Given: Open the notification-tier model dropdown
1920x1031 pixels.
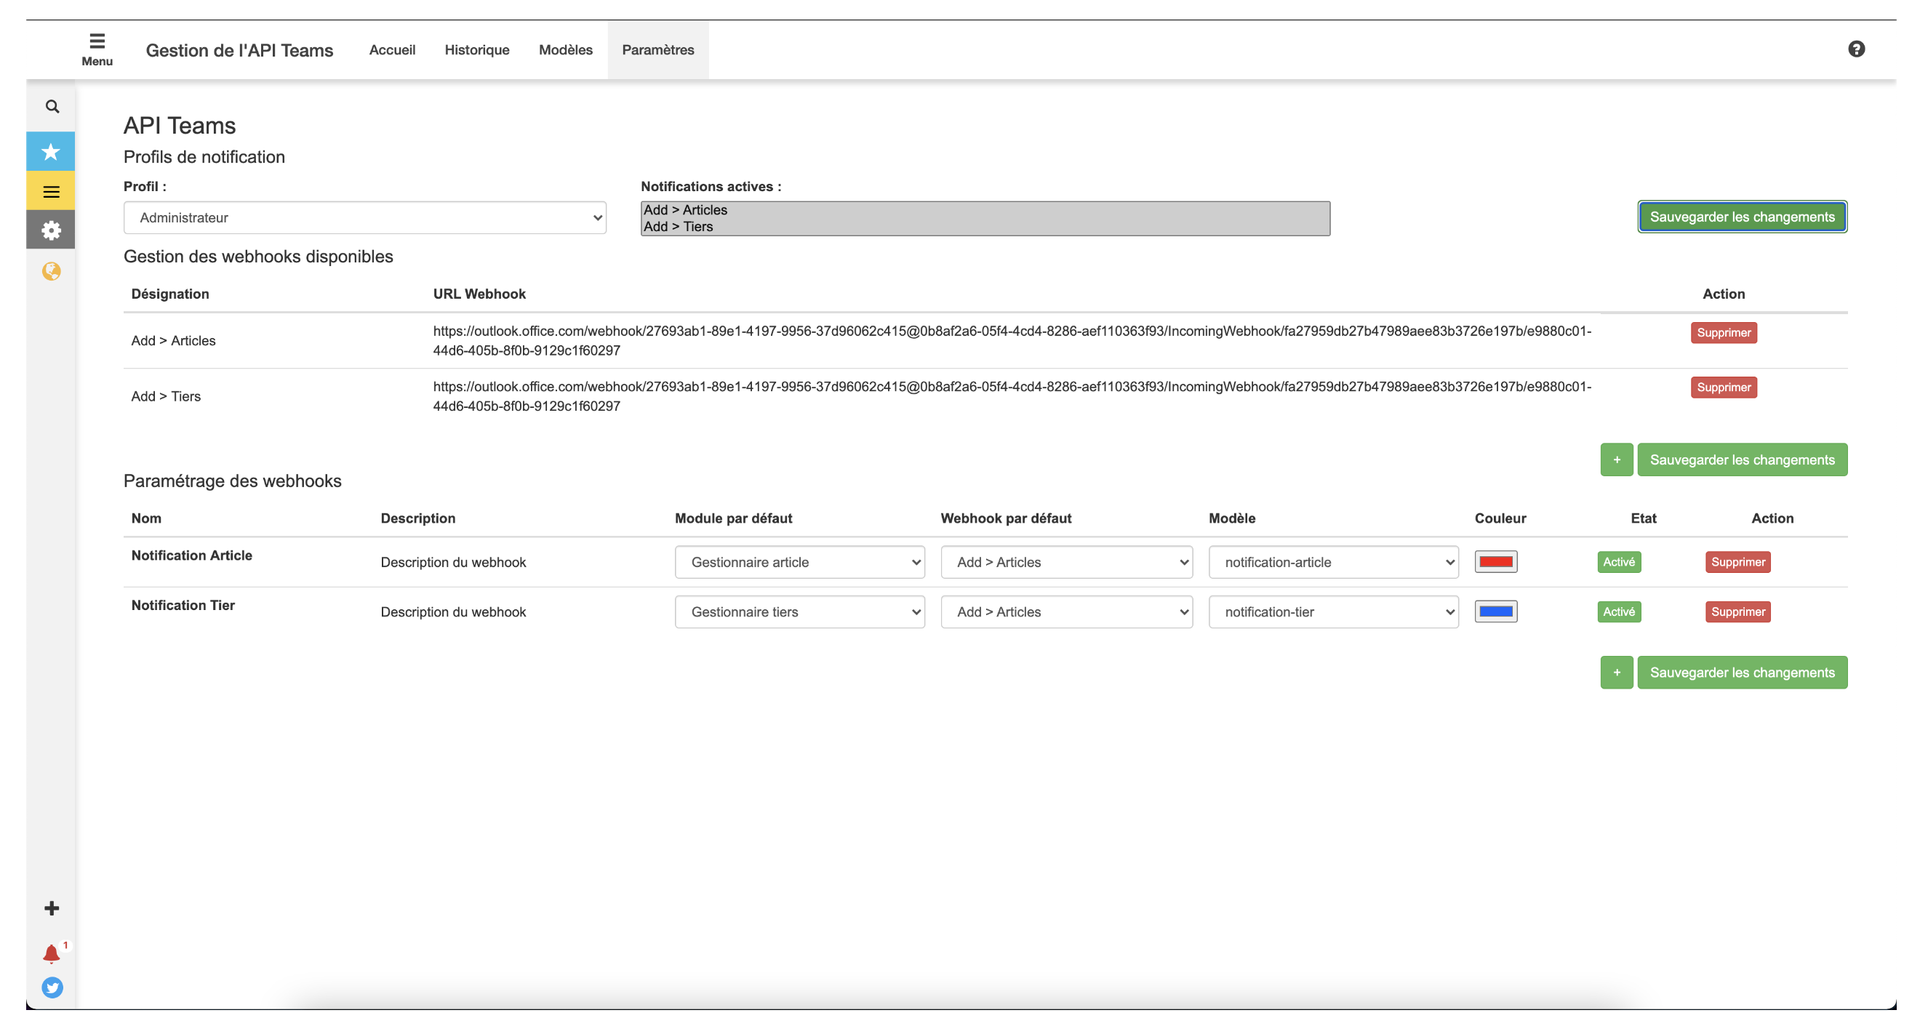Looking at the screenshot, I should (x=1334, y=612).
